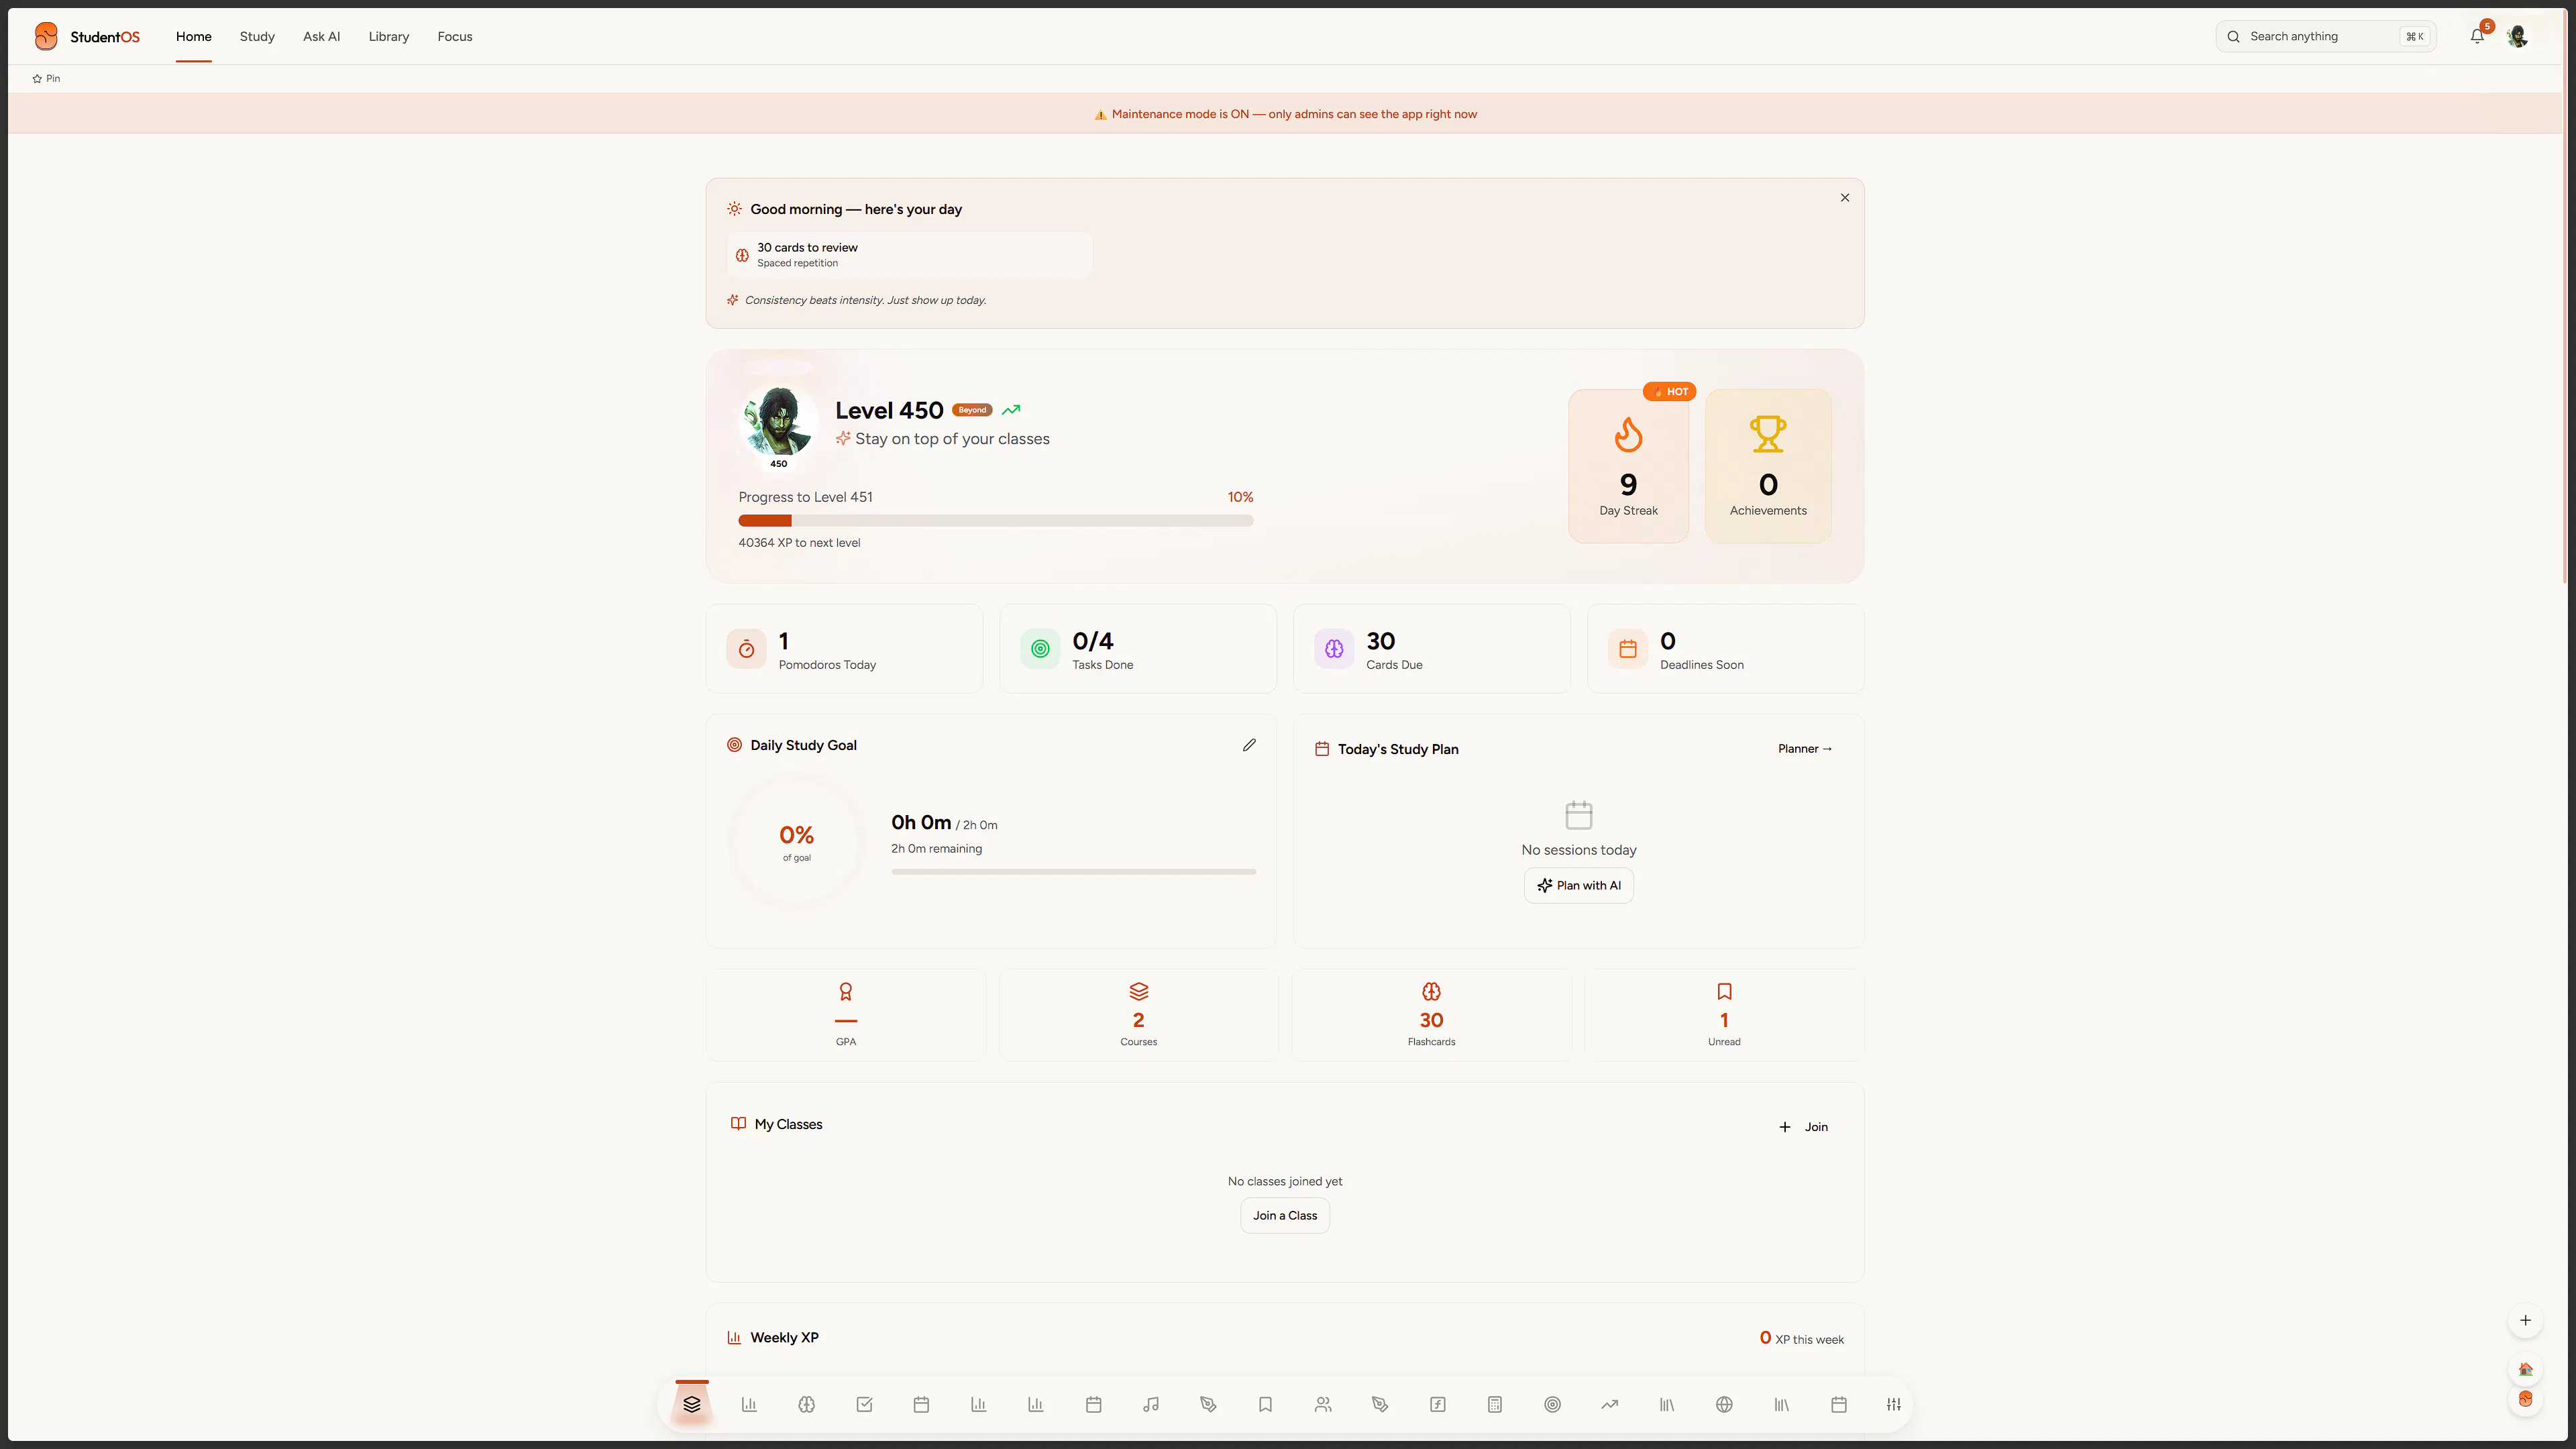Click the '0 XP this week' text
The width and height of the screenshot is (2576, 1449).
tap(1802, 1338)
